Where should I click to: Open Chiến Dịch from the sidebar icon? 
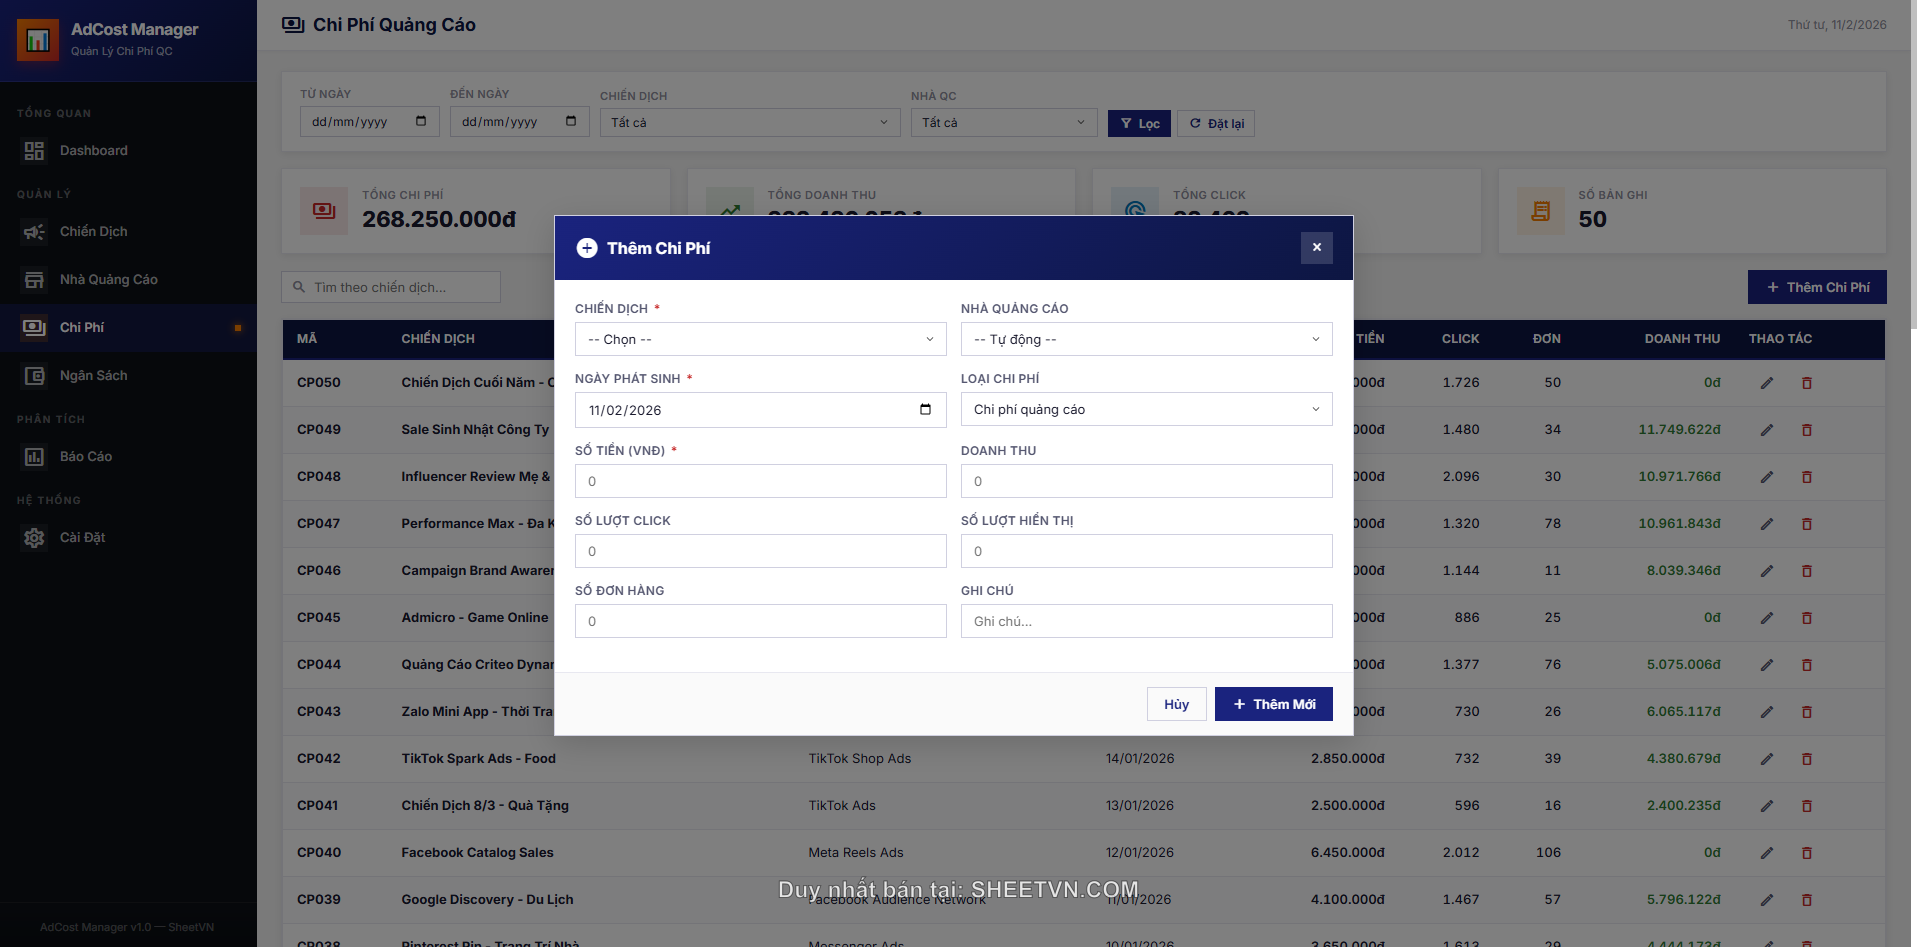[34, 231]
